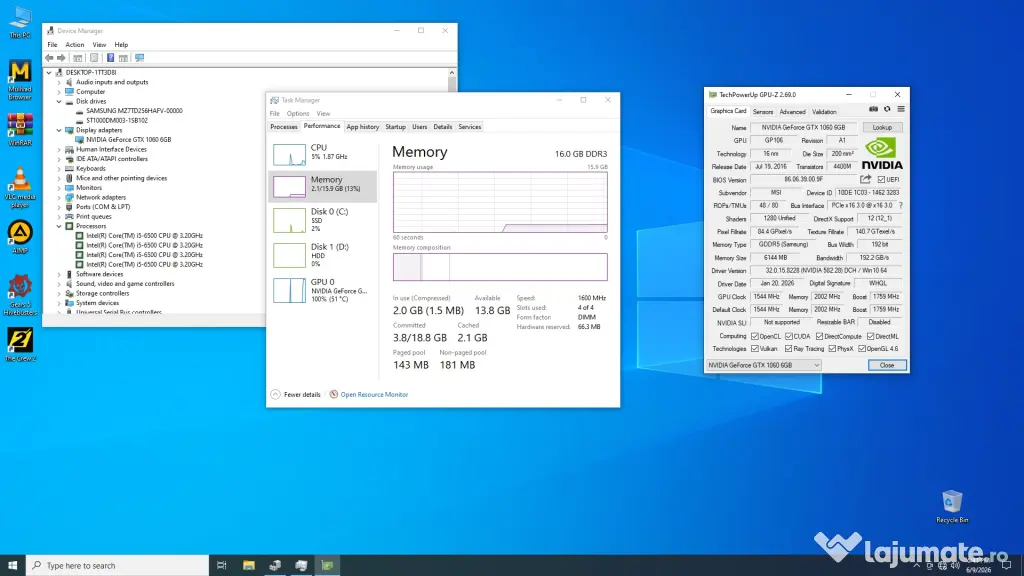1024x576 pixels.
Task: Open This PC desktop icon
Action: pos(20,22)
